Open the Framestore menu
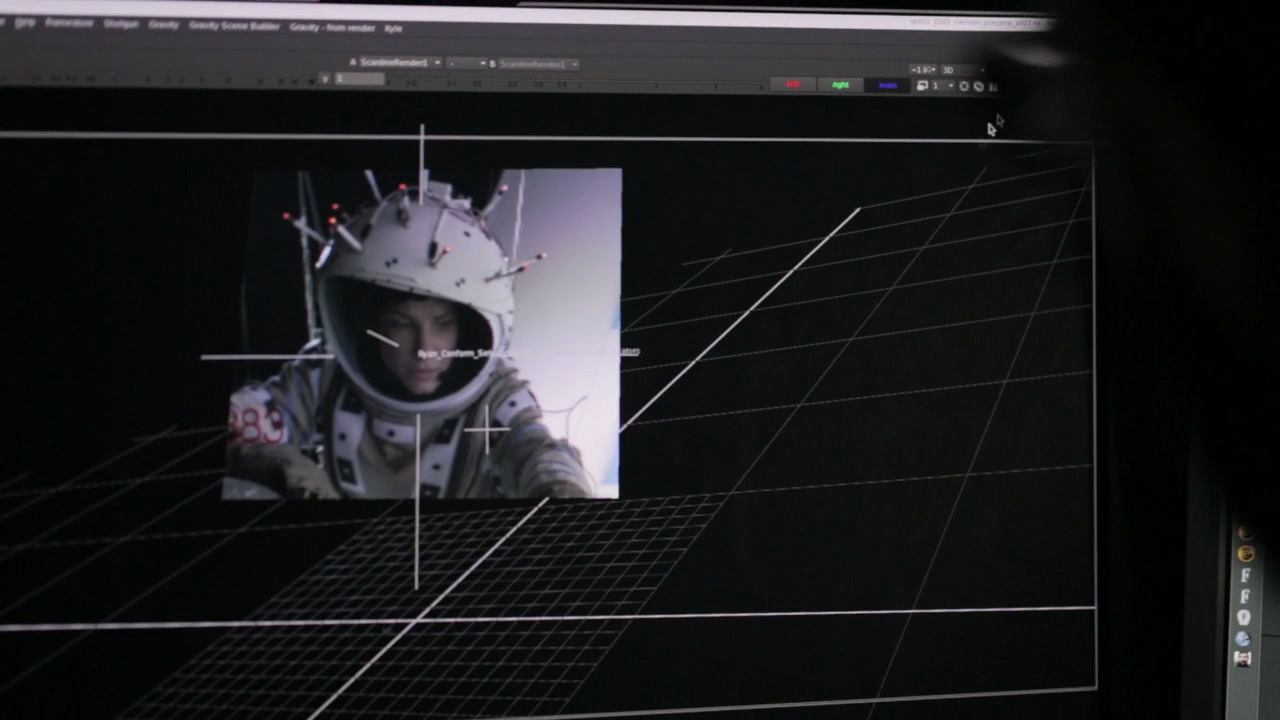 coord(67,22)
